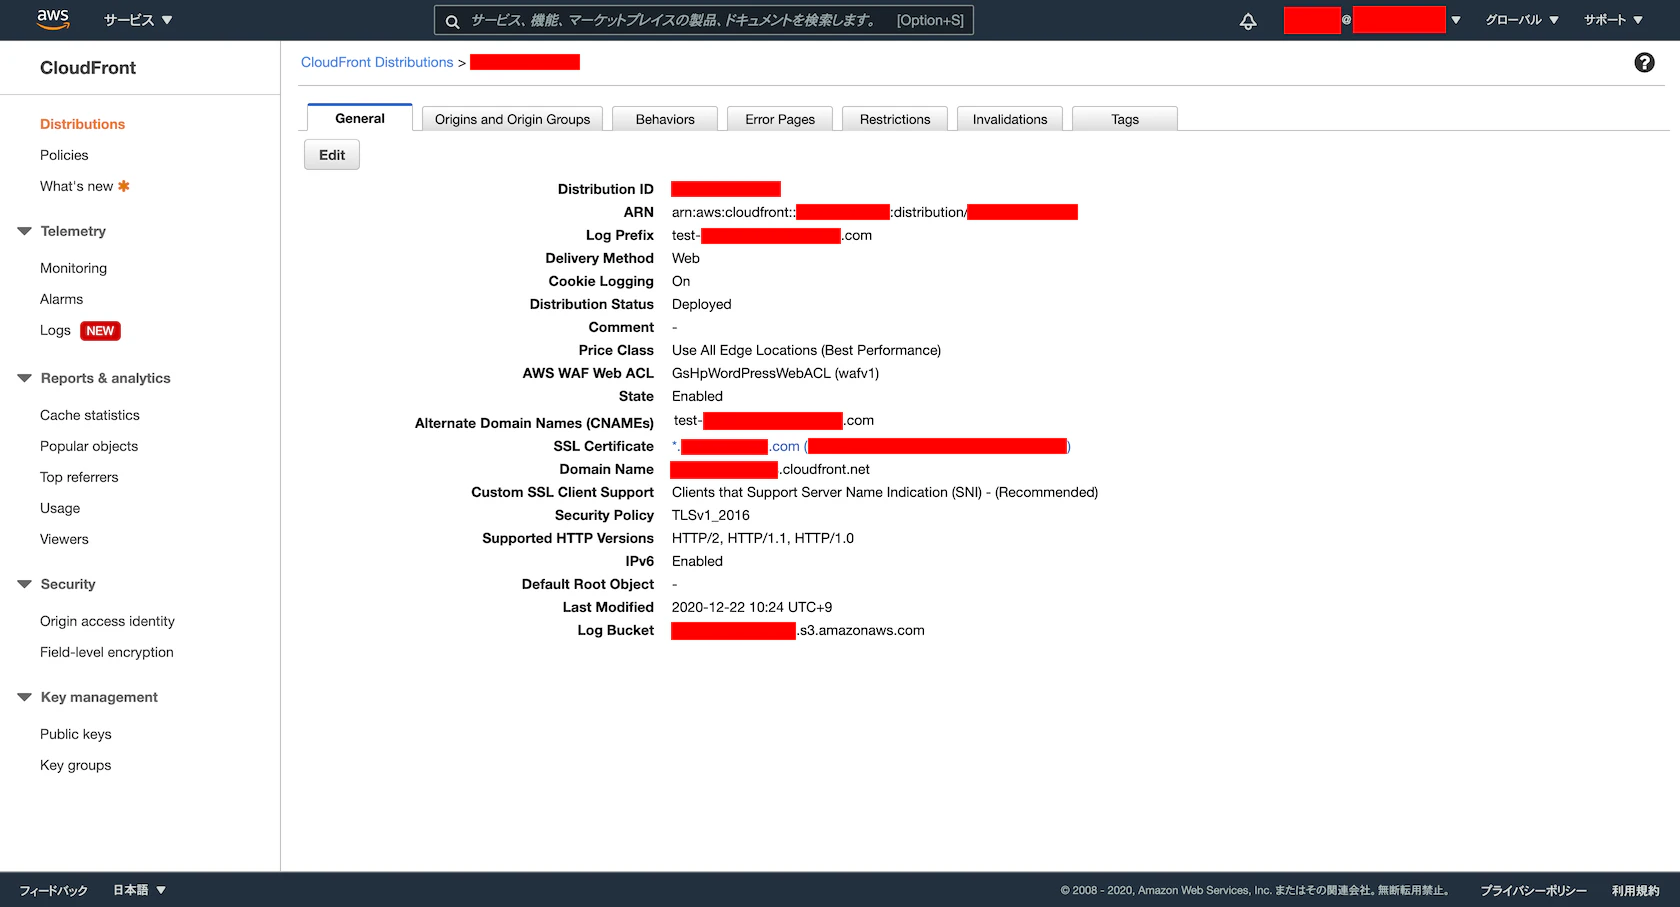Click the NEW badge beside Logs
1680x907 pixels.
tap(100, 330)
